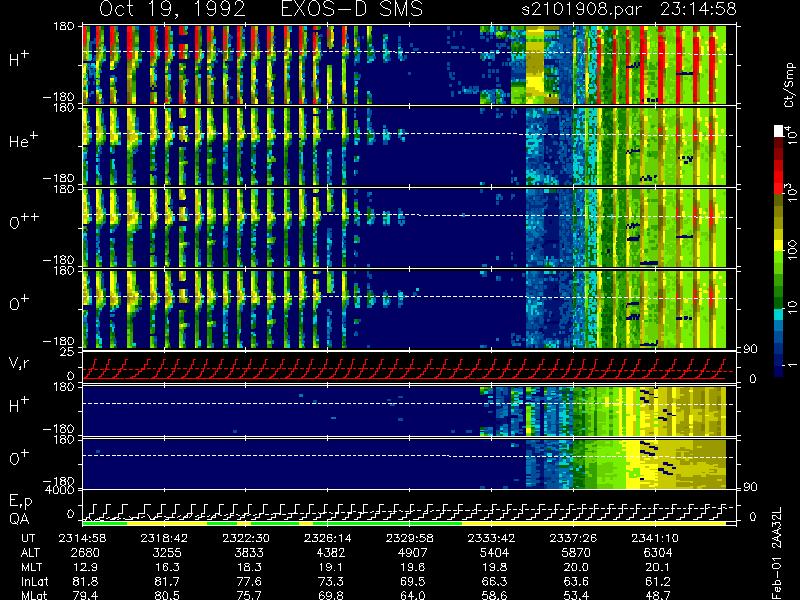Click InLat value '81.8'
This screenshot has height=600, width=800.
(x=85, y=581)
